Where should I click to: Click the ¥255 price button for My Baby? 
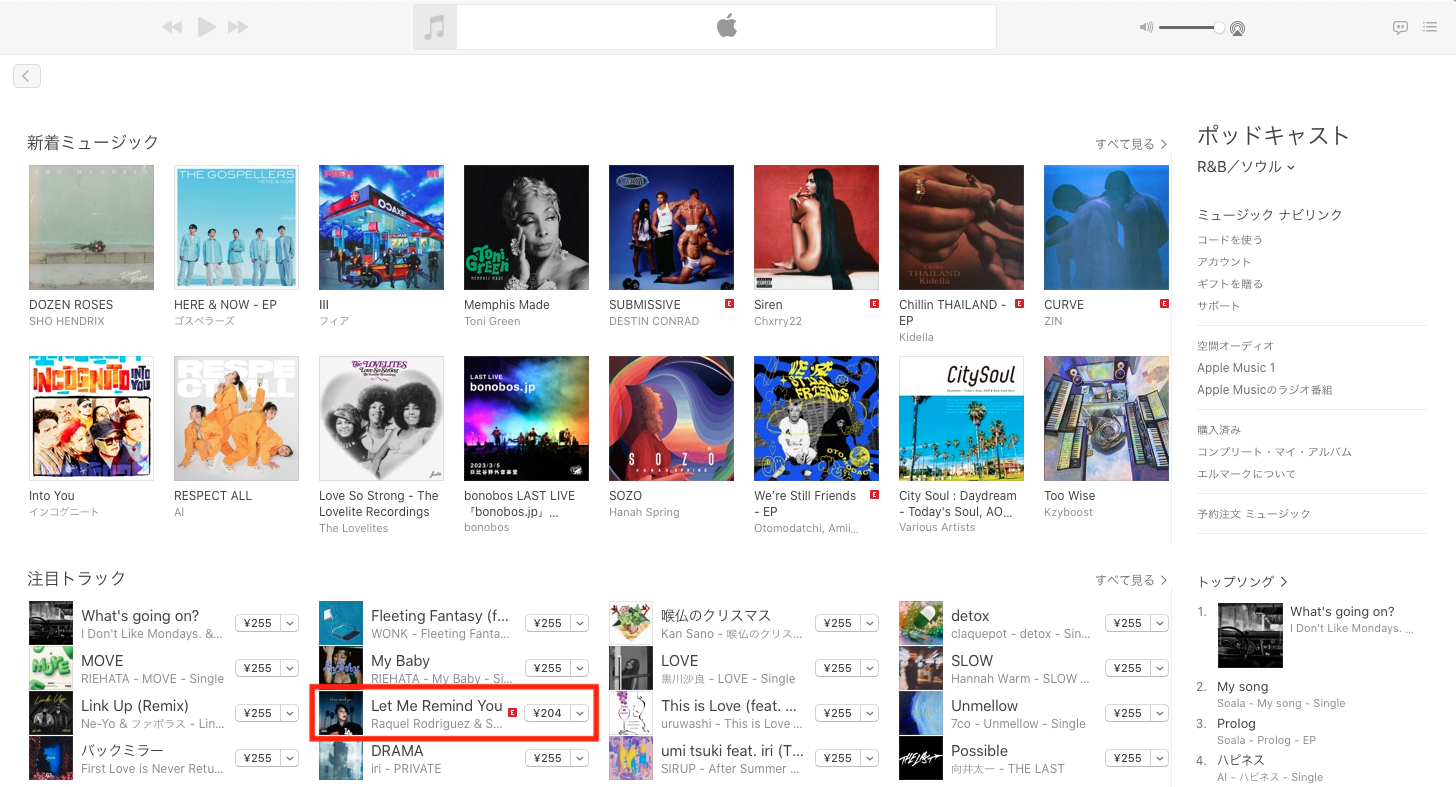(x=548, y=668)
